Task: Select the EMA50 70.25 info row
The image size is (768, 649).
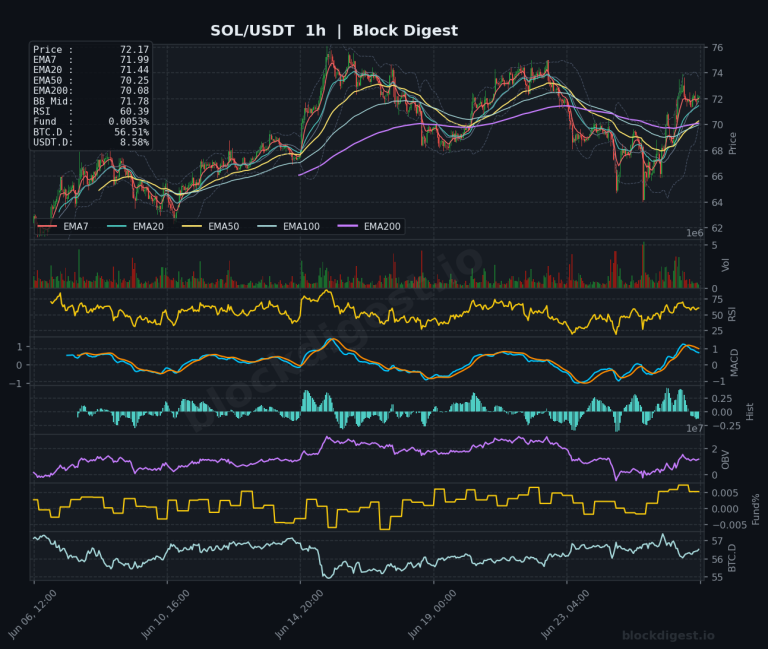Action: point(91,80)
